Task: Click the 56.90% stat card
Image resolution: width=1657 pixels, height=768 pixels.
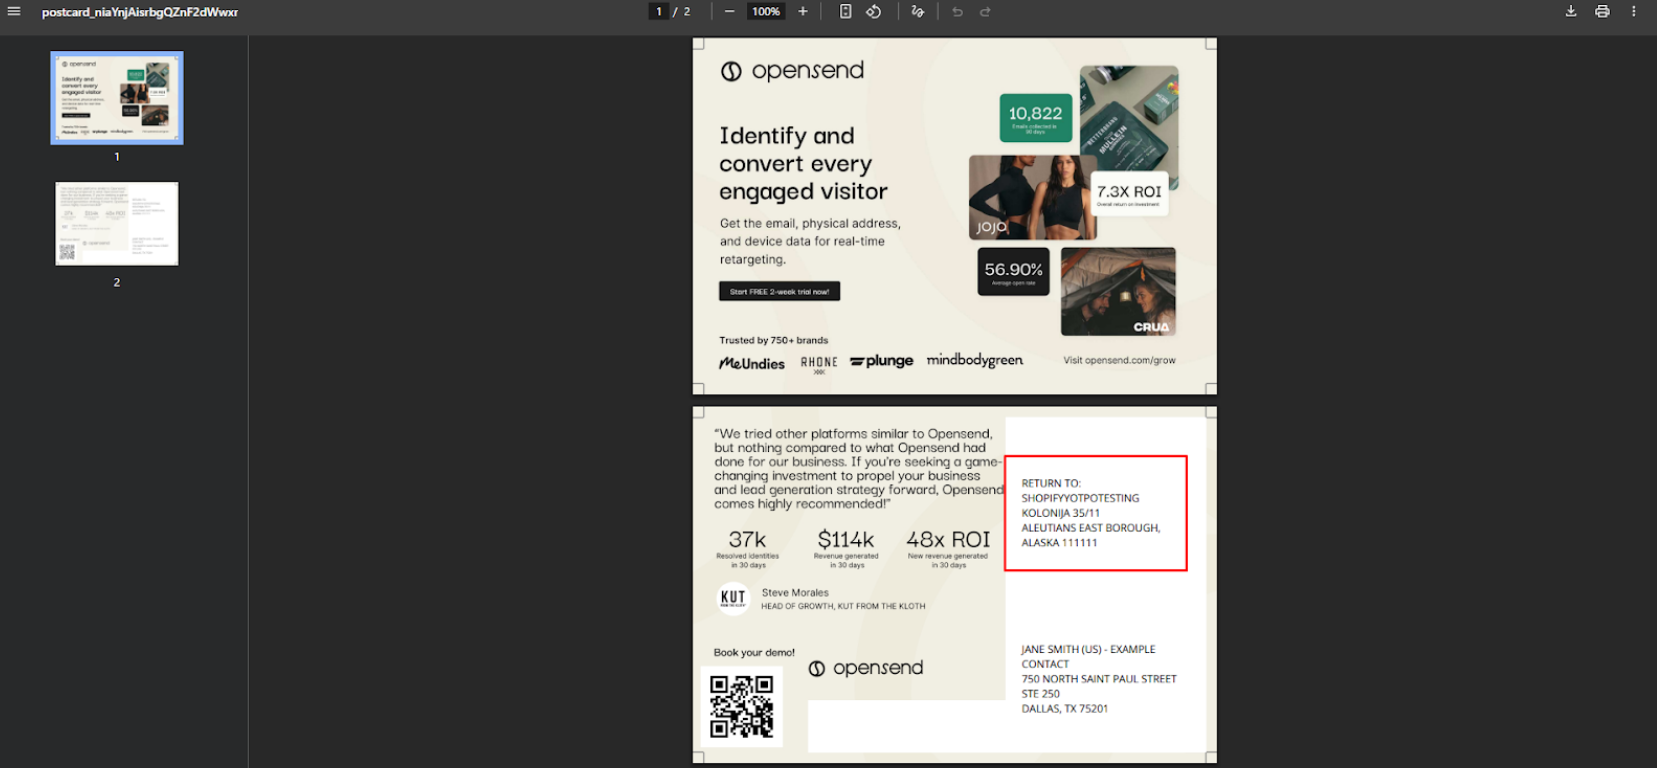Action: [1013, 272]
